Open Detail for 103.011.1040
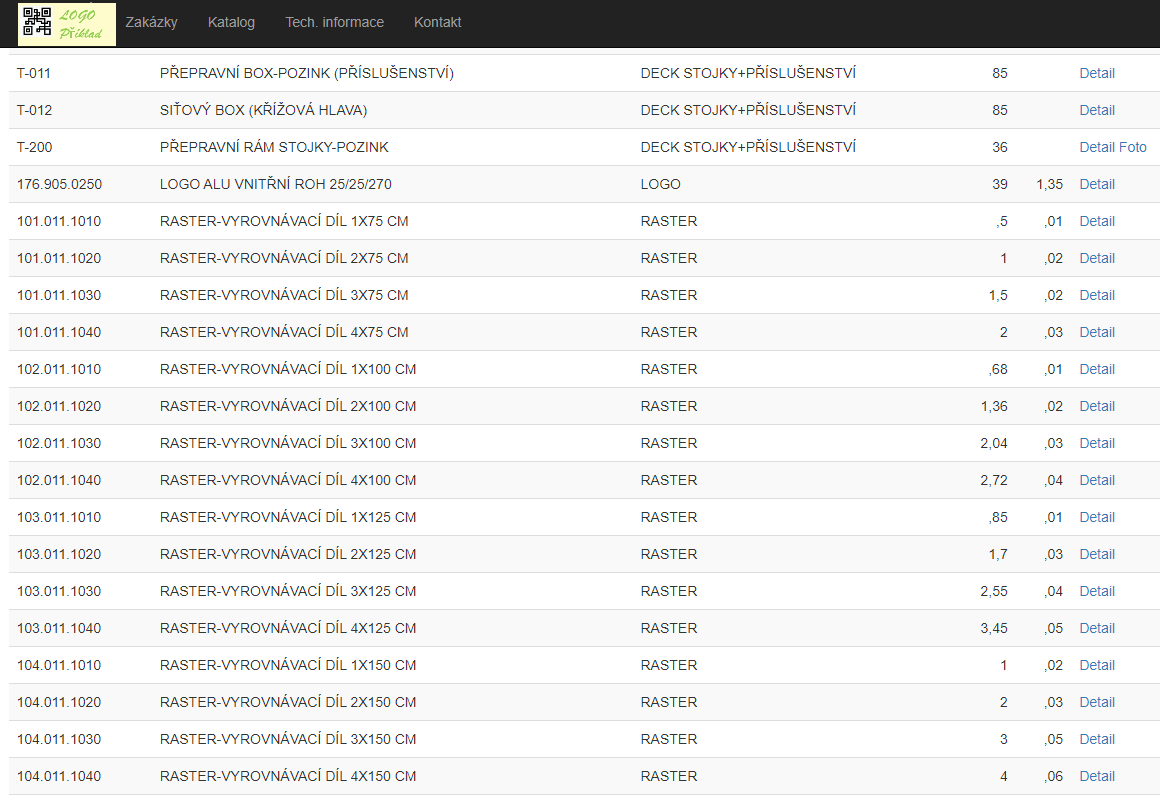Screen dimensions: 1160x796 [x=1096, y=628]
